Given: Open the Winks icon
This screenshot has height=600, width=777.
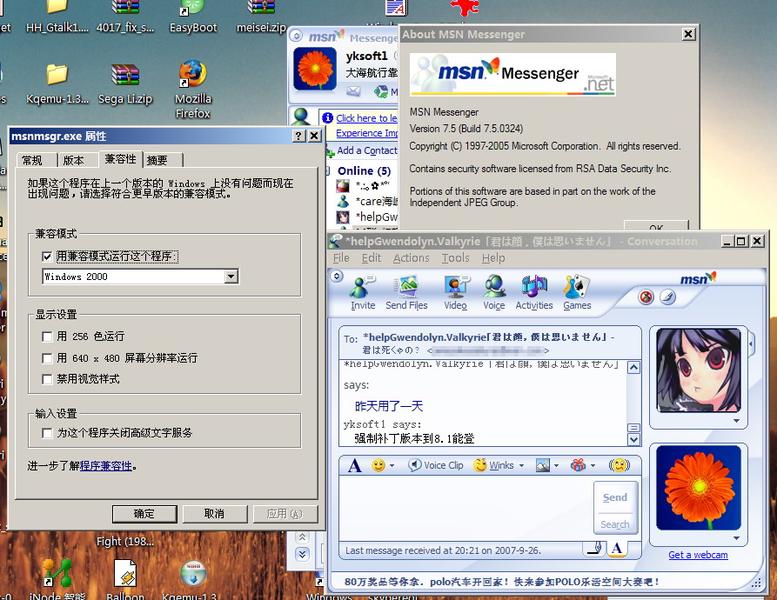Looking at the screenshot, I should click(x=480, y=465).
